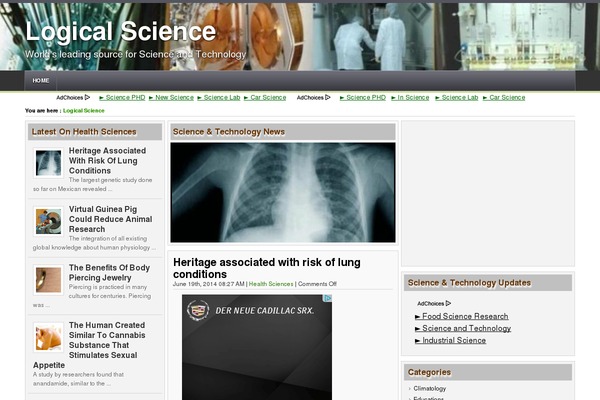Click the Categories heading
Viewport: 600px width, 400px height.
coord(429,372)
